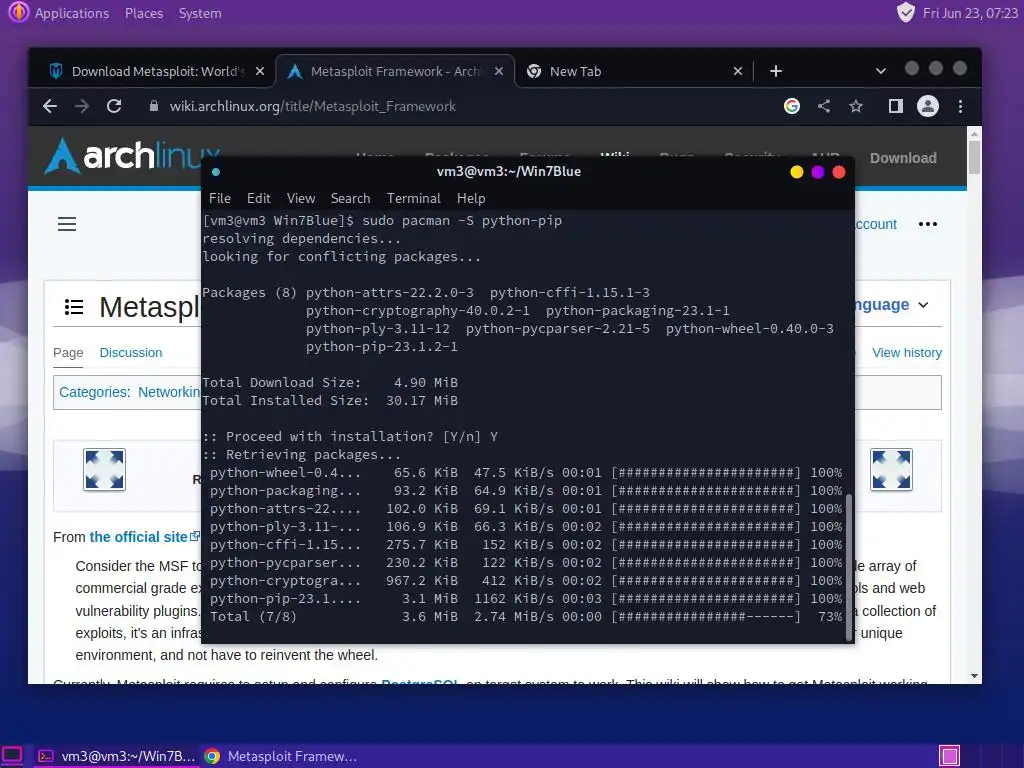Screen dimensions: 1024x768
Task: Click the browser back arrow
Action: tap(50, 106)
